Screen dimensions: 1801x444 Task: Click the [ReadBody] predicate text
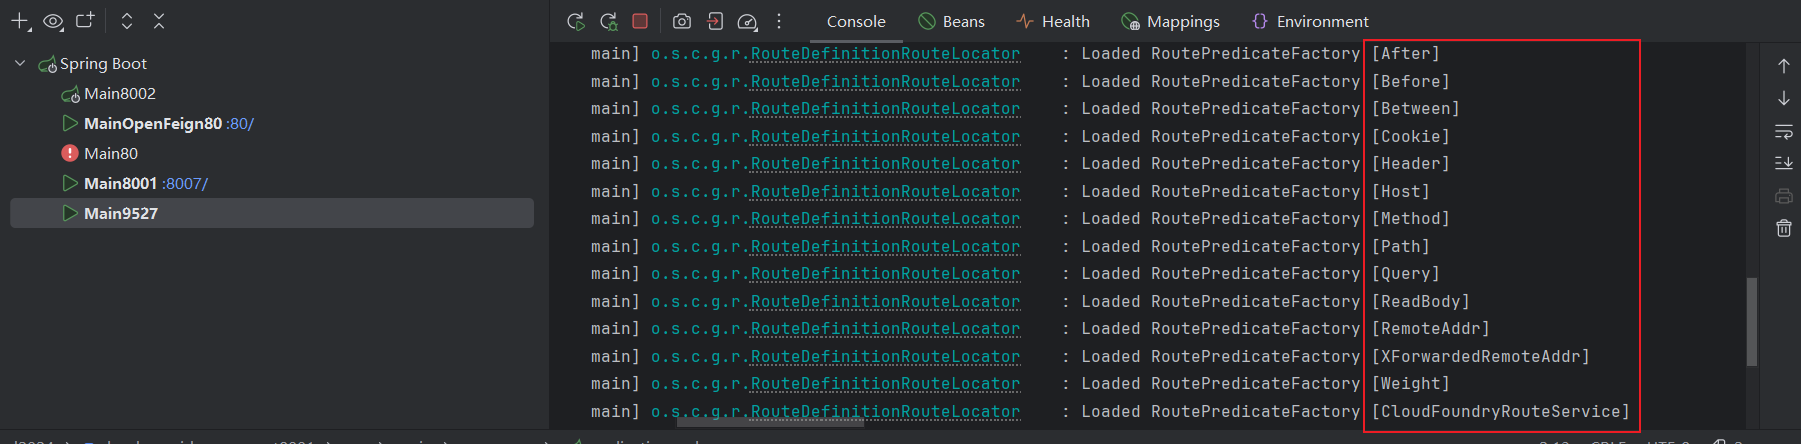1420,301
